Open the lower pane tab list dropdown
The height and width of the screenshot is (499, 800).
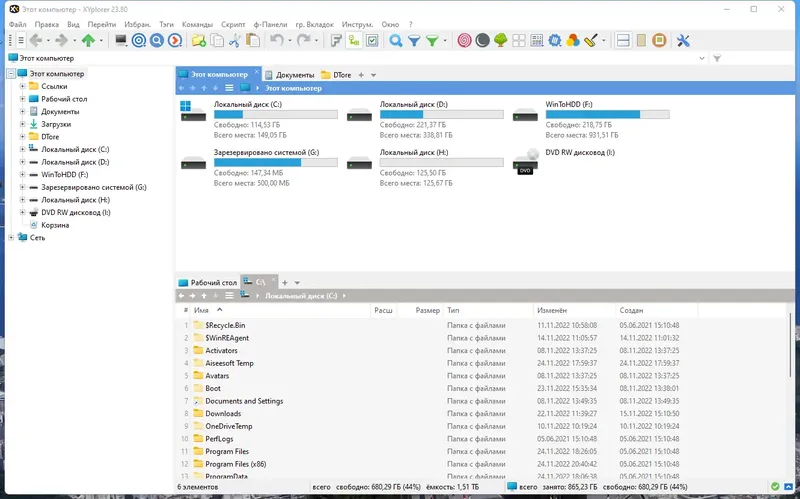(297, 283)
